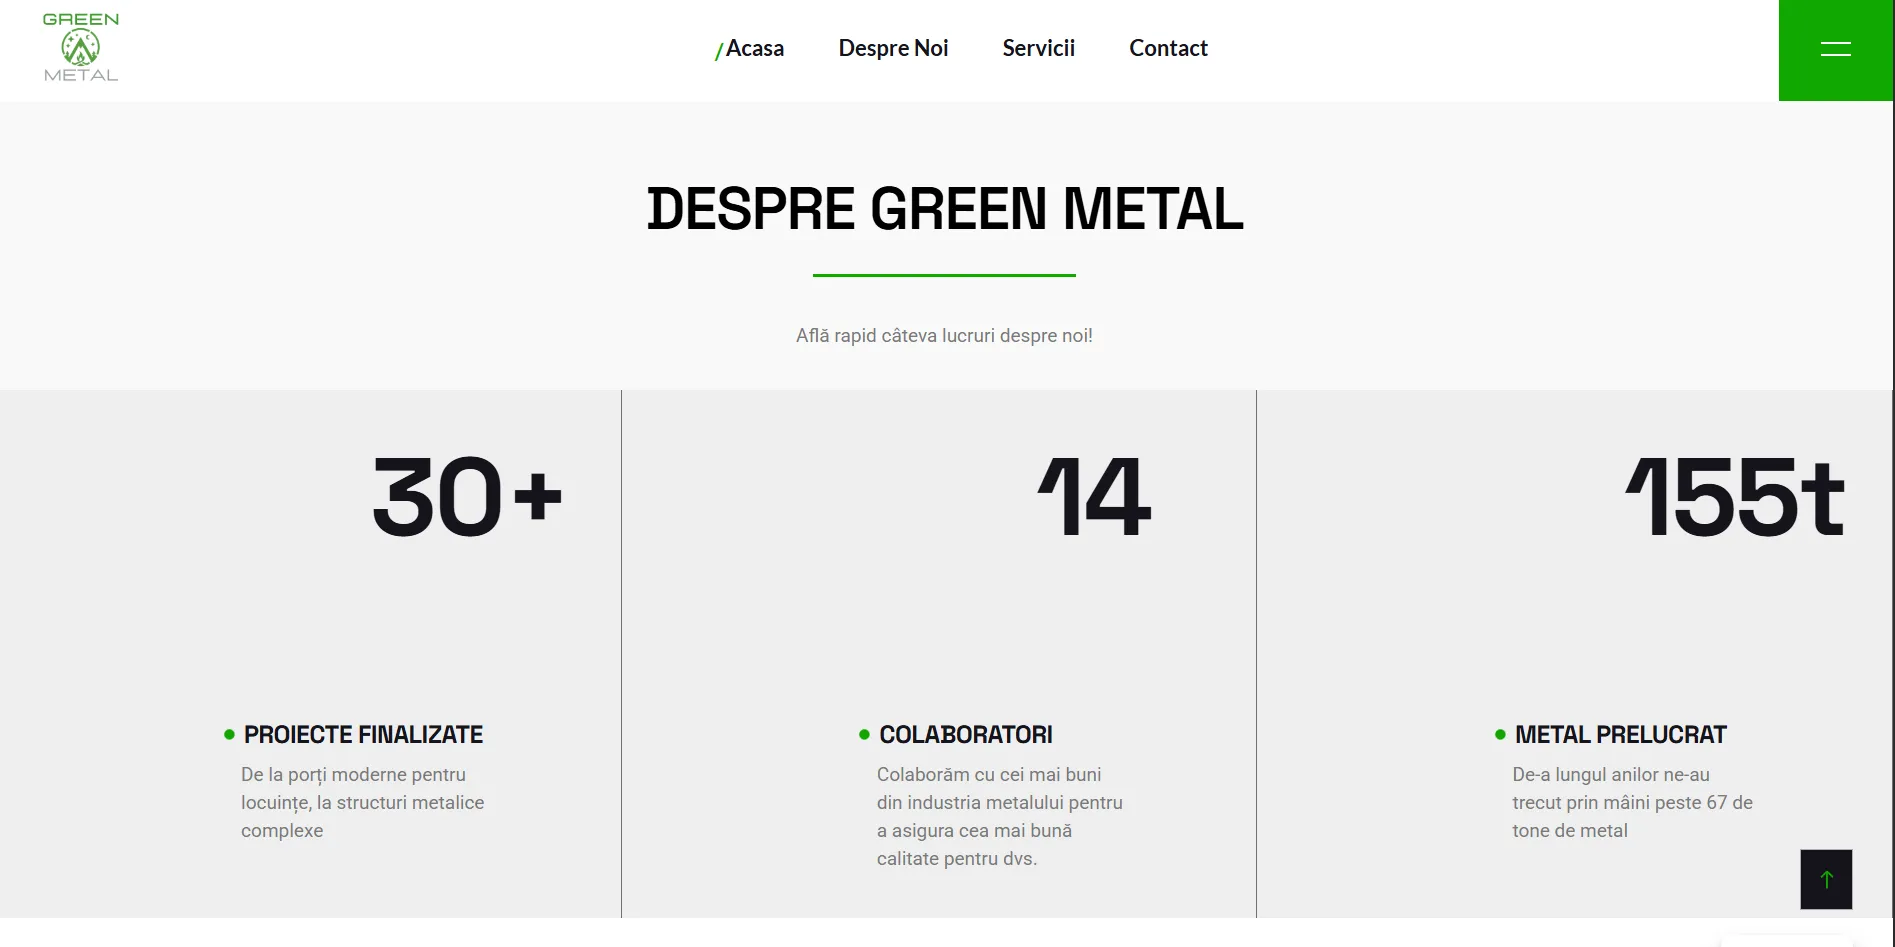
Task: Open the Contact page
Action: [1168, 48]
